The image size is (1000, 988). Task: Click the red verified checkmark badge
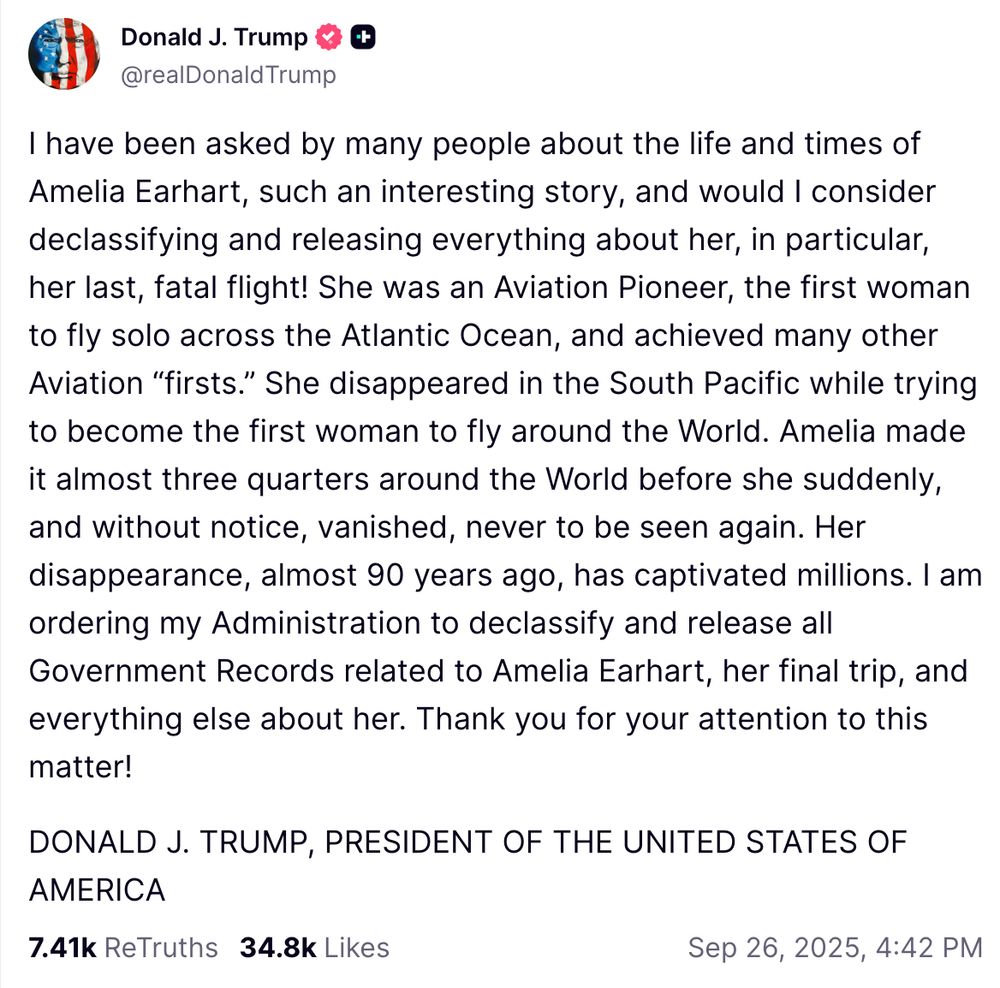(x=330, y=38)
